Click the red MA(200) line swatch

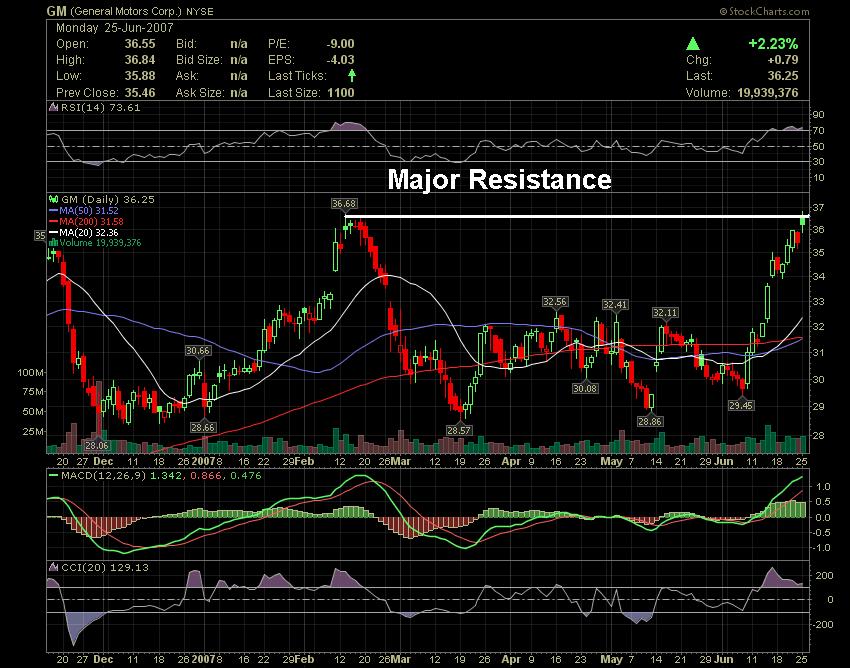click(53, 222)
